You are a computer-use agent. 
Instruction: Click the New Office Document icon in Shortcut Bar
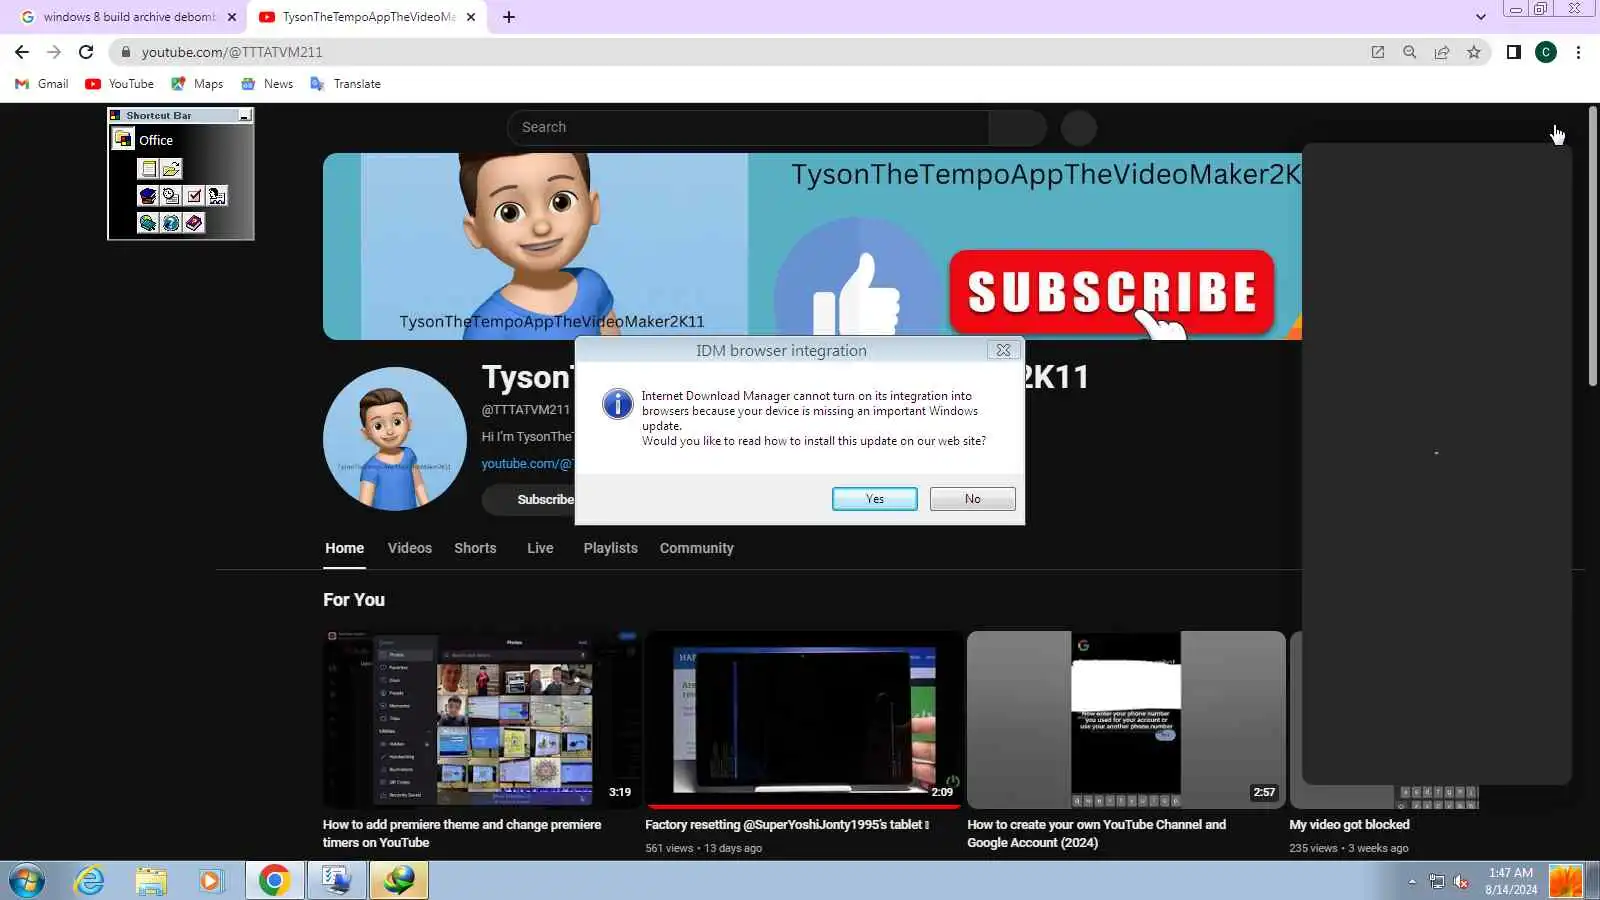click(x=149, y=169)
